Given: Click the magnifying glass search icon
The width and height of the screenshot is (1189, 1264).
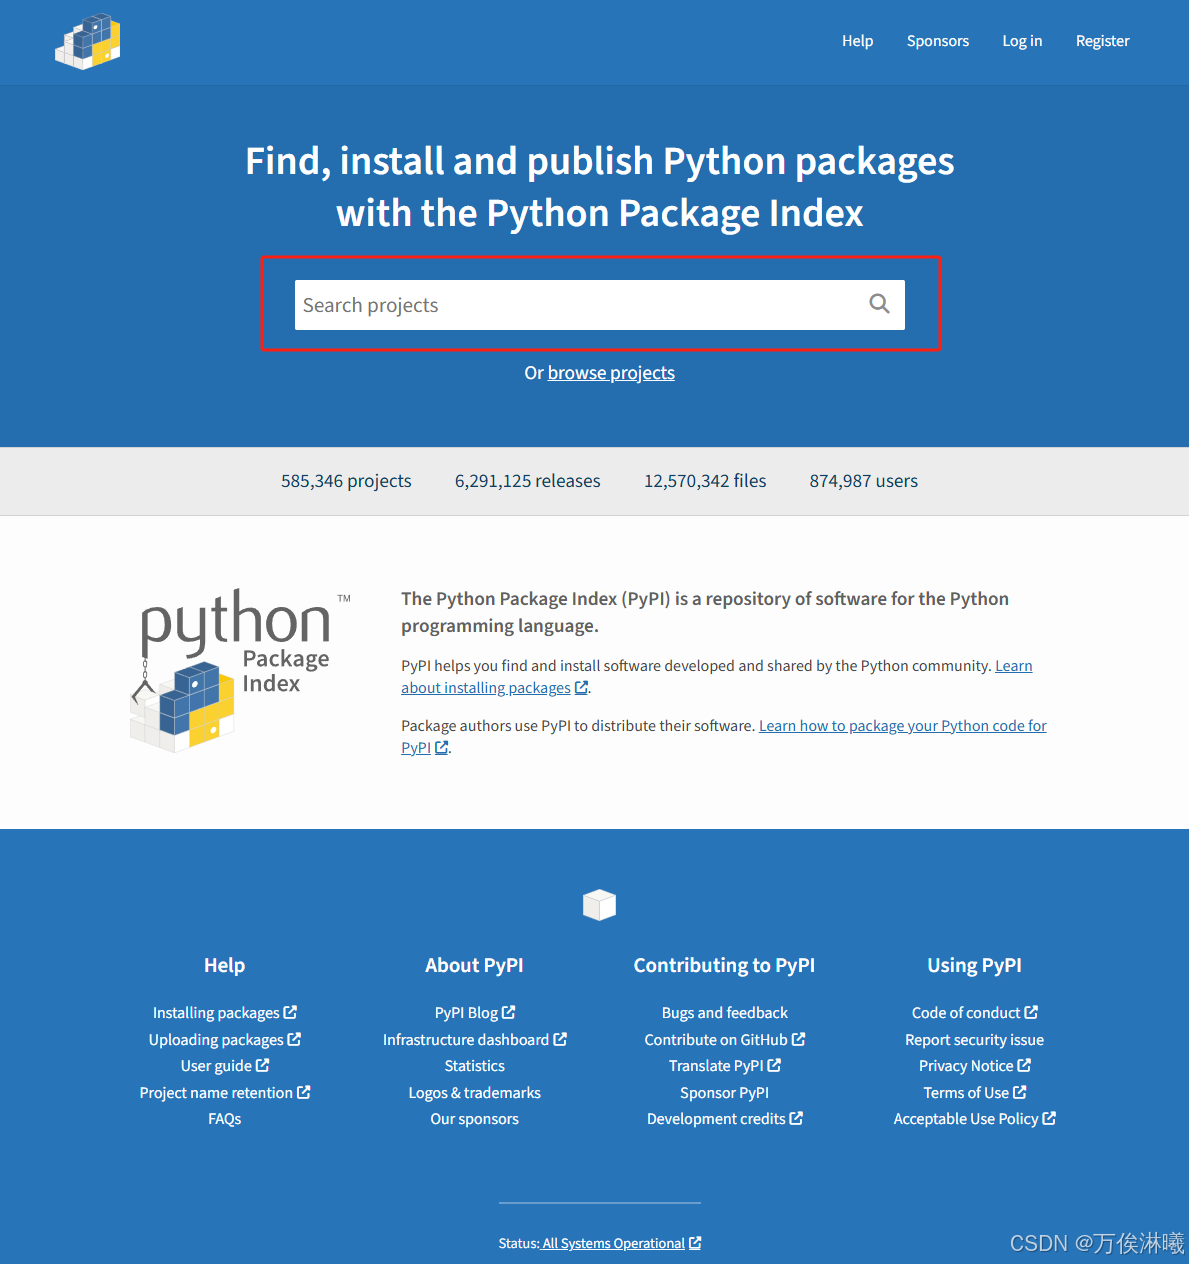Looking at the screenshot, I should (x=879, y=304).
